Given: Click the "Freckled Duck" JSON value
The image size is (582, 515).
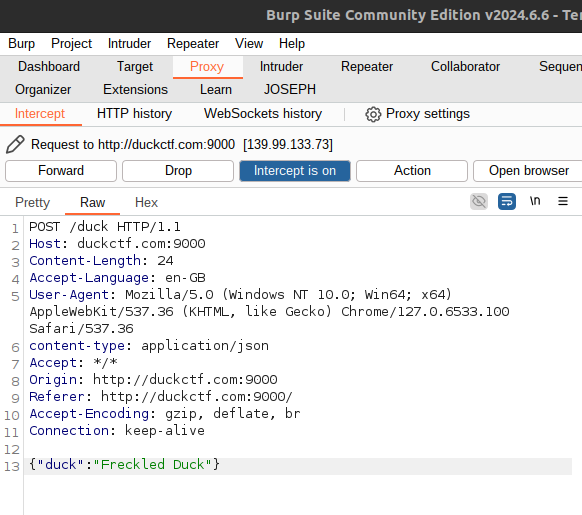Looking at the screenshot, I should pyautogui.click(x=153, y=465).
